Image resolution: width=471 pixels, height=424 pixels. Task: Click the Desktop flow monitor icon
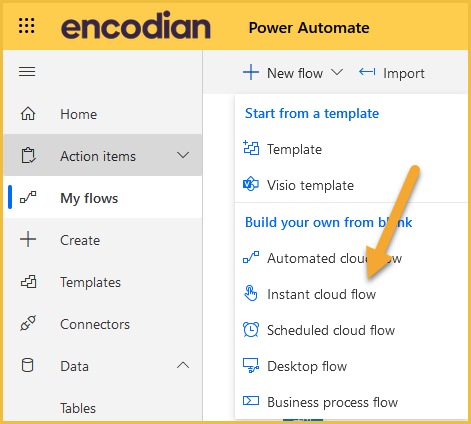(251, 366)
